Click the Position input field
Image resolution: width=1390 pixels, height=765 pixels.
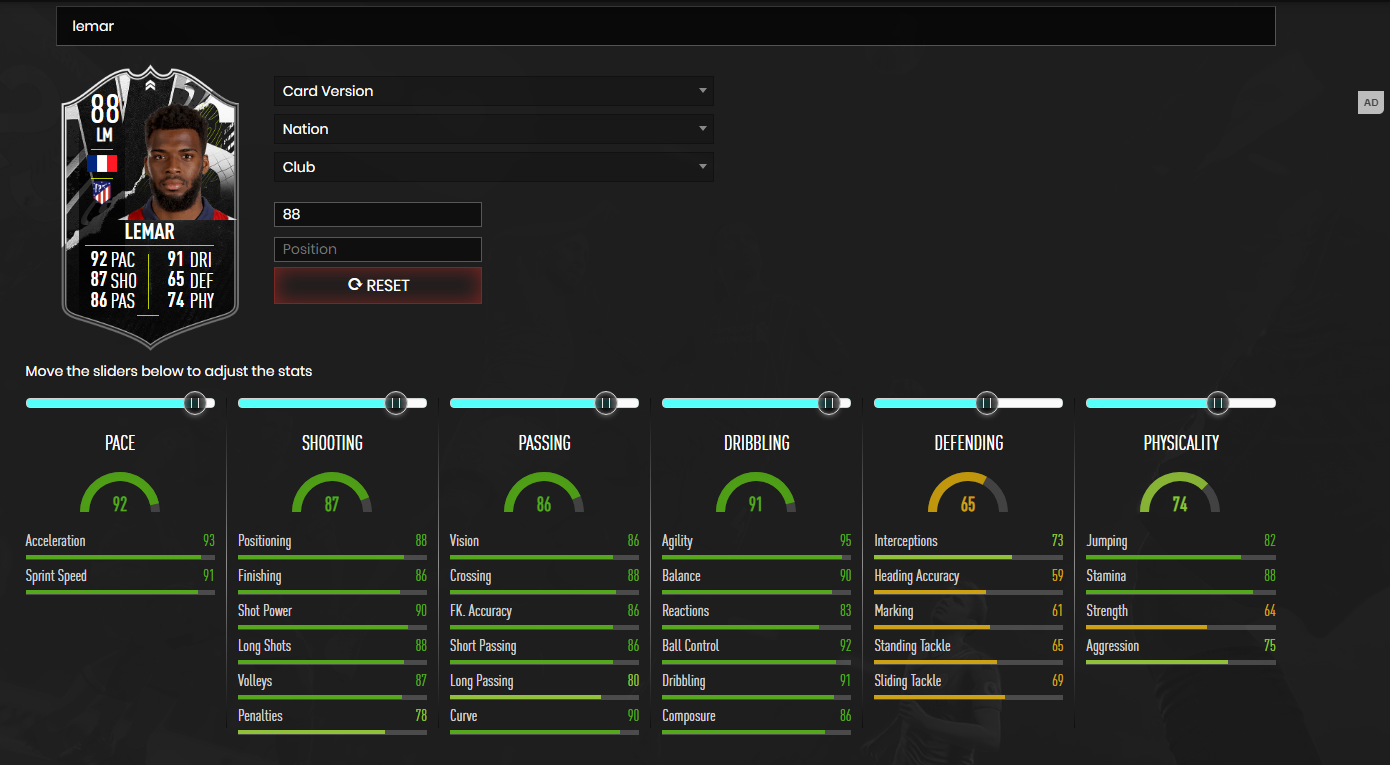[378, 249]
